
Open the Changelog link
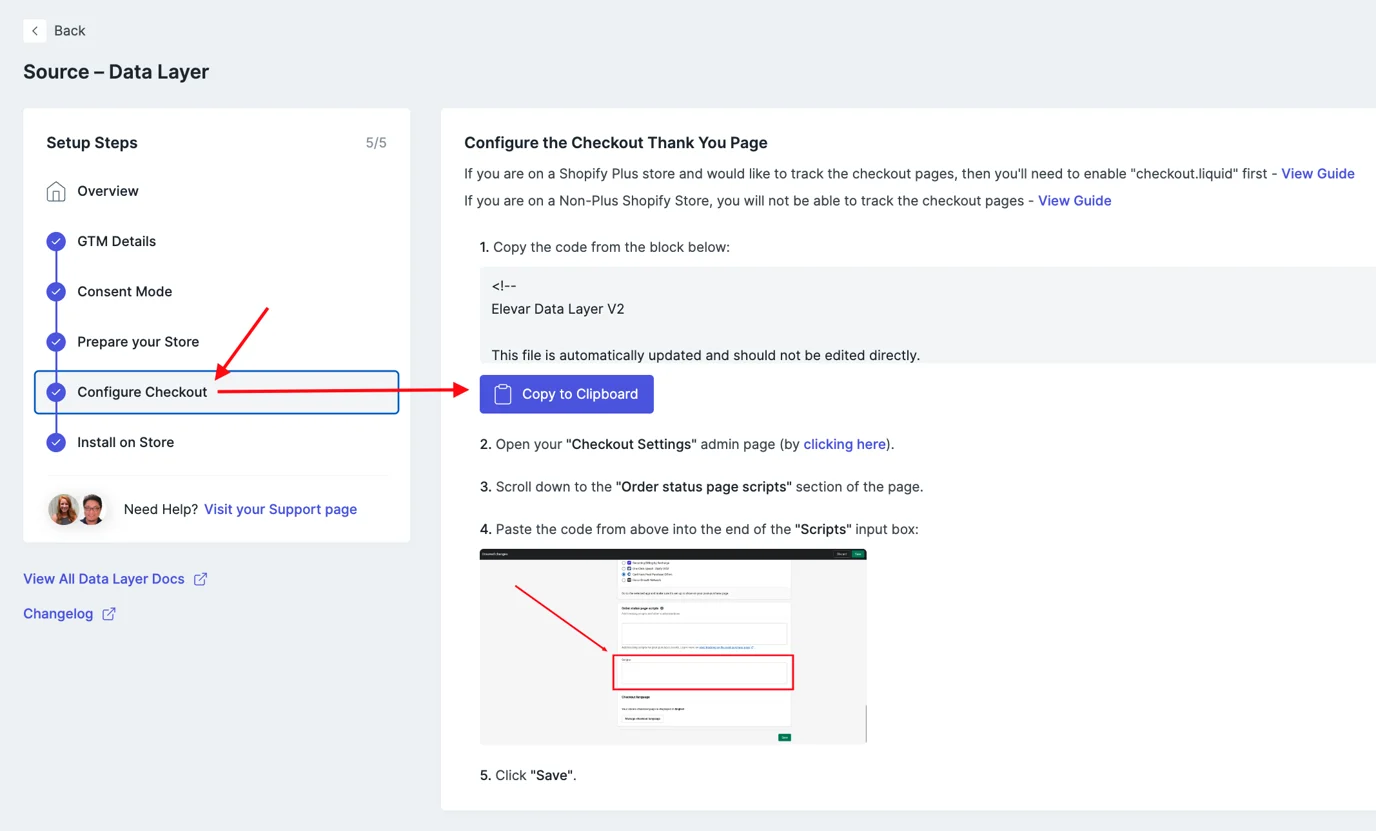coord(58,614)
